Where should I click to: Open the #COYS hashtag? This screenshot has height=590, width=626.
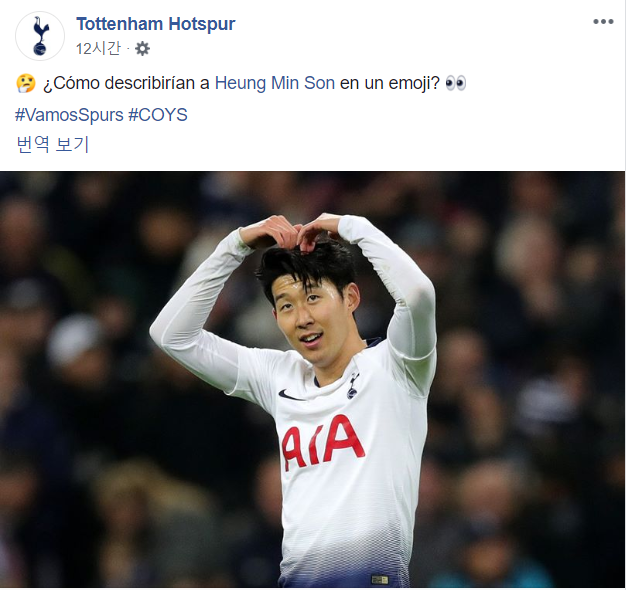tap(158, 115)
